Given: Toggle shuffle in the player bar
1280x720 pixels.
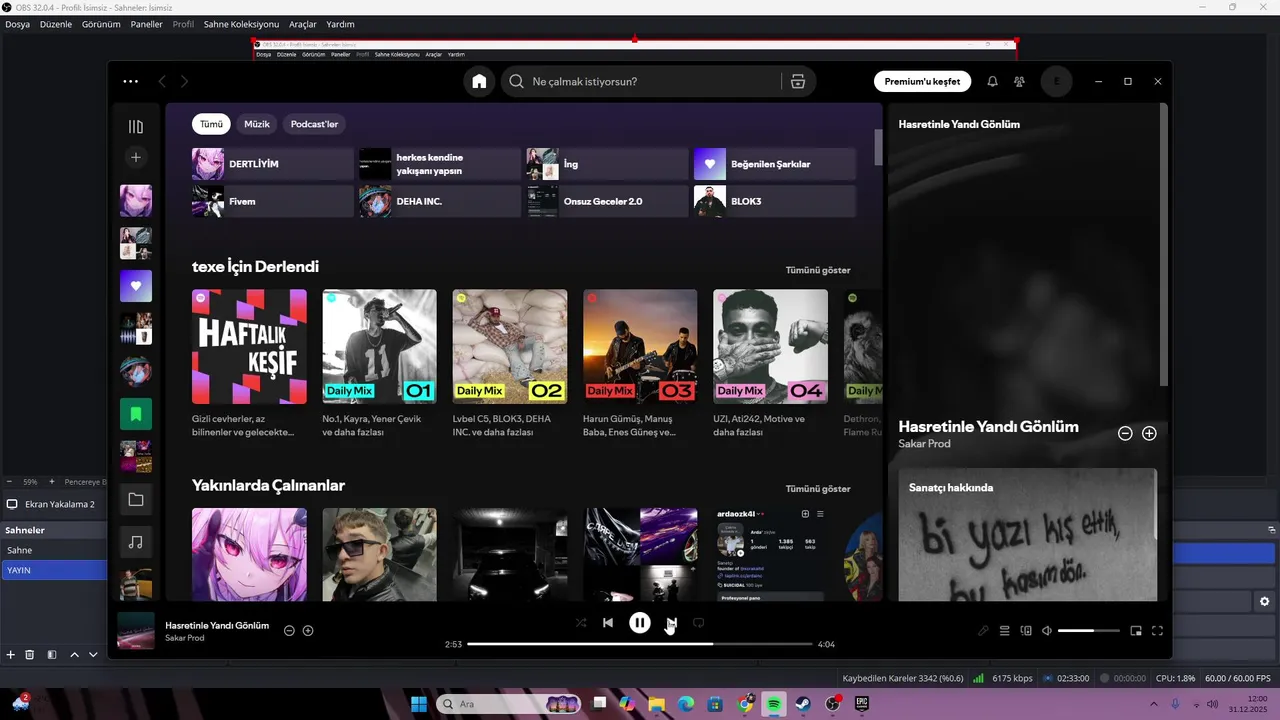Looking at the screenshot, I should [x=581, y=623].
